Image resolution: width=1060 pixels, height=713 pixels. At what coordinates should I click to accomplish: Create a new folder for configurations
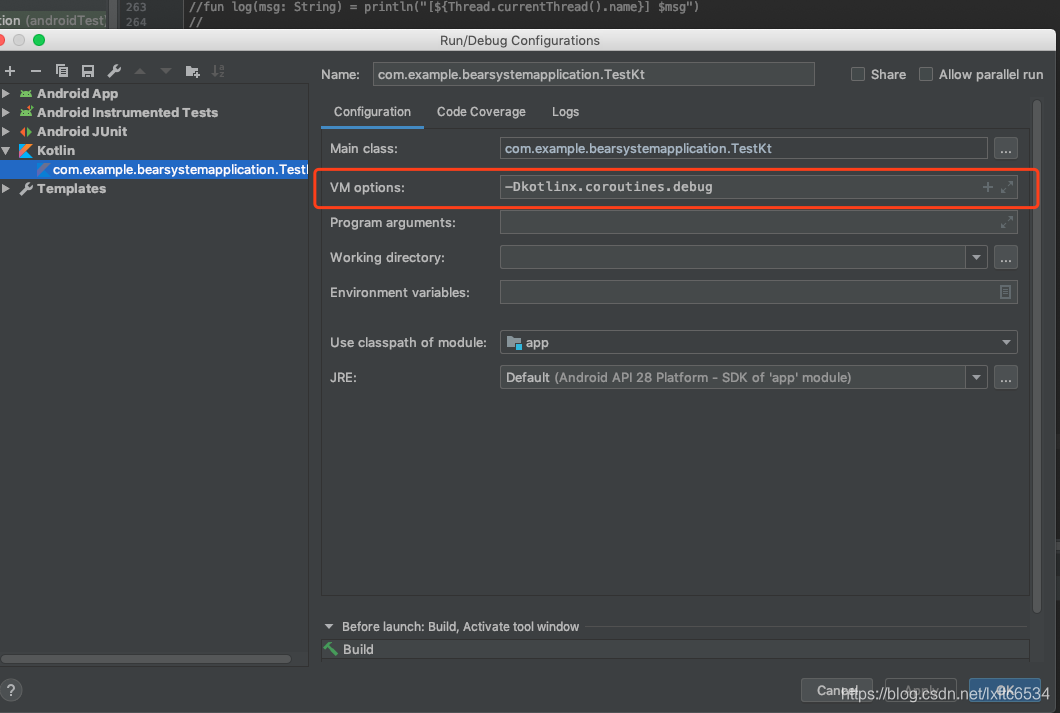tap(193, 71)
